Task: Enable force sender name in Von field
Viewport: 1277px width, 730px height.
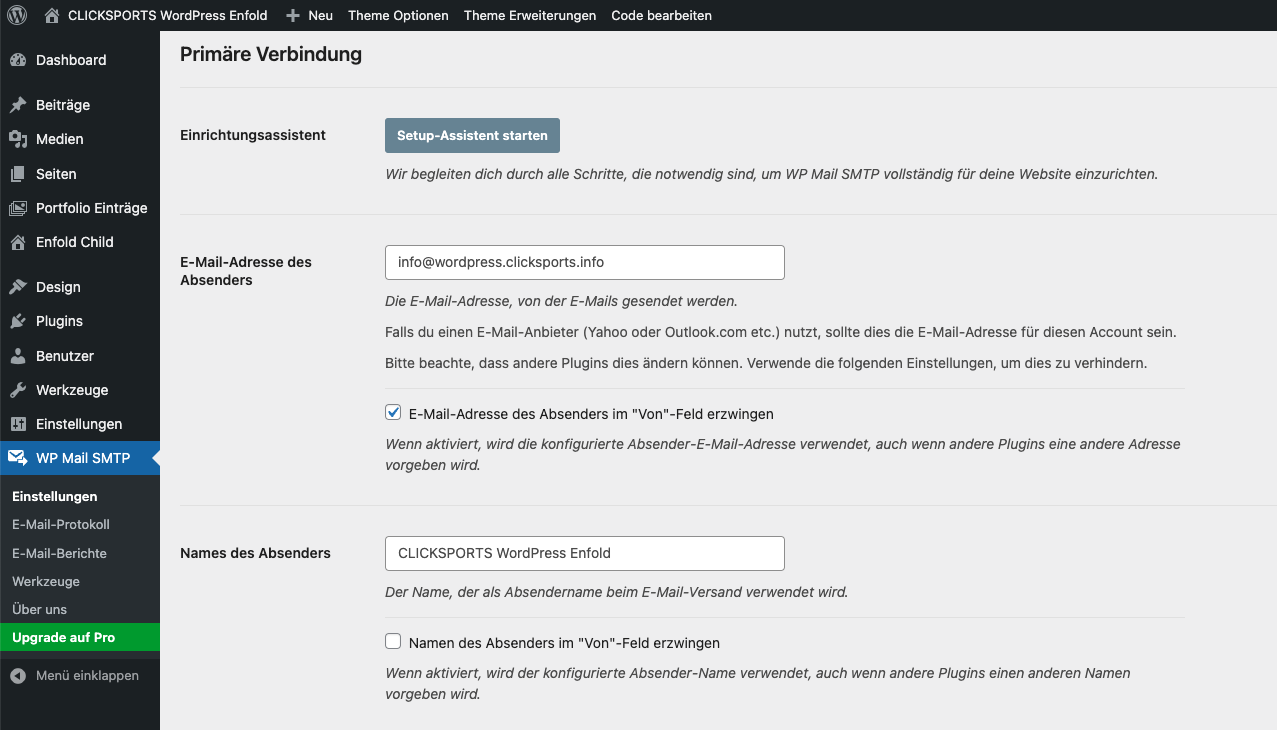Action: [x=393, y=642]
